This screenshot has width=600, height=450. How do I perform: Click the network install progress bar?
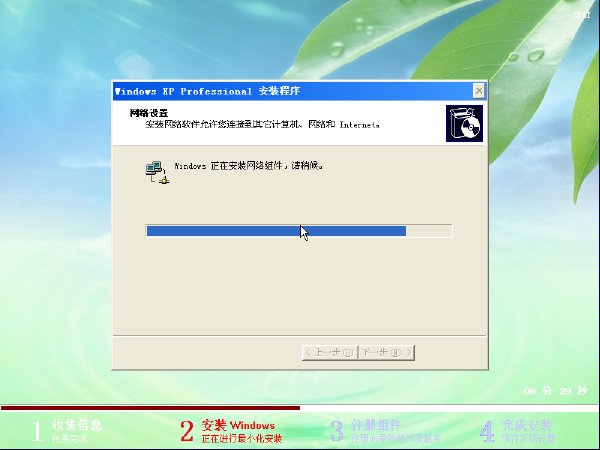299,231
